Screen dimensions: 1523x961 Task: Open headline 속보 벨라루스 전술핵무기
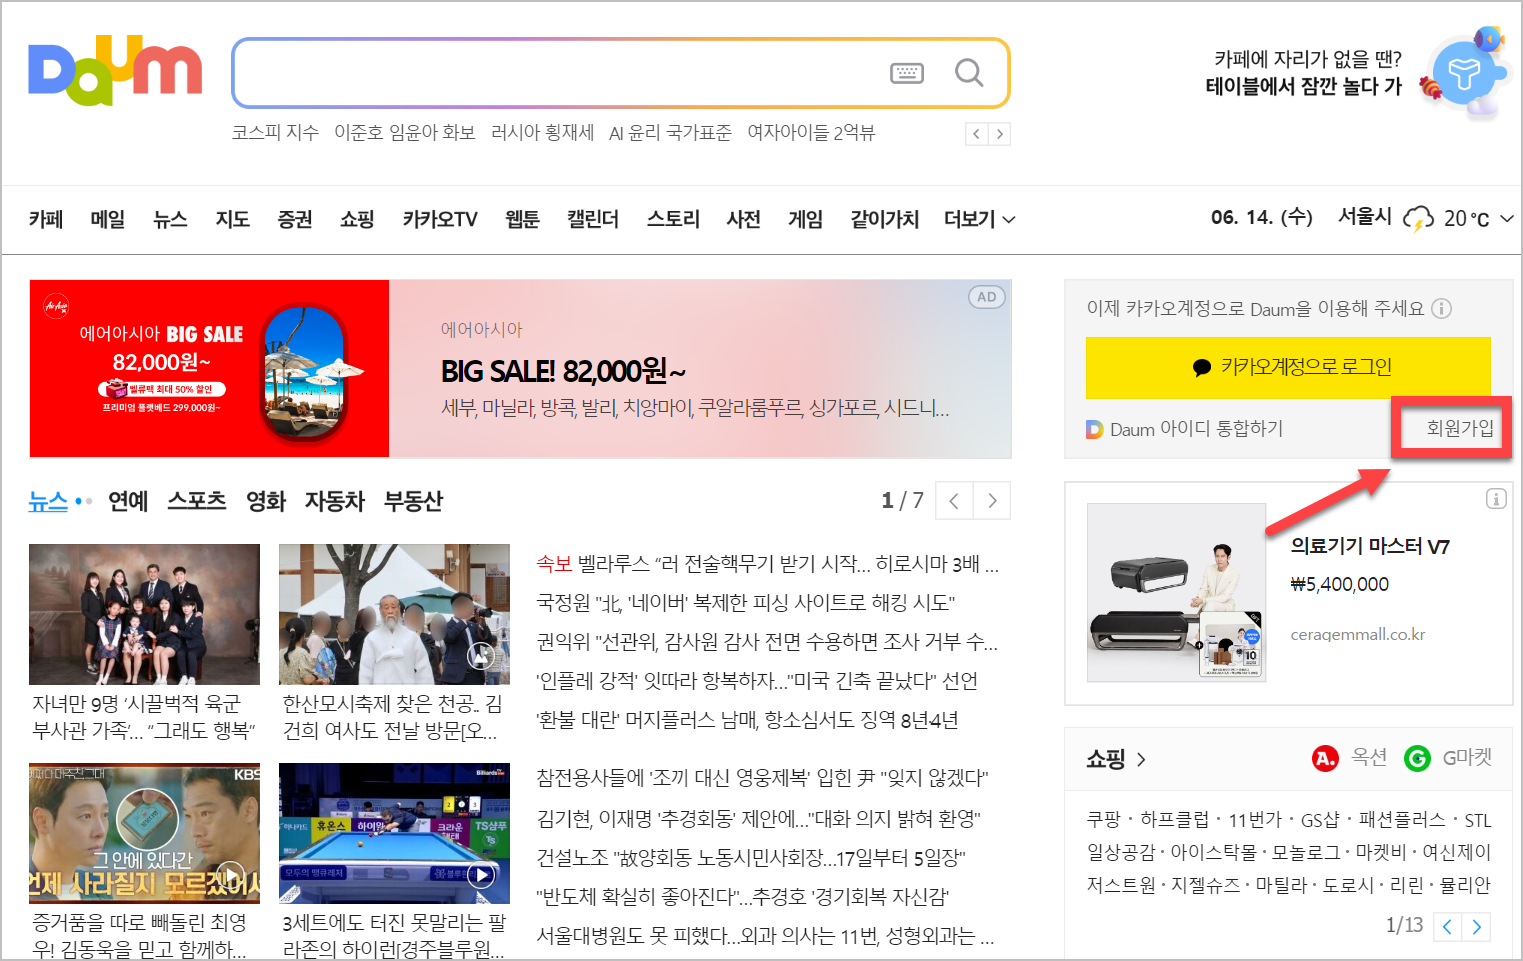767,564
